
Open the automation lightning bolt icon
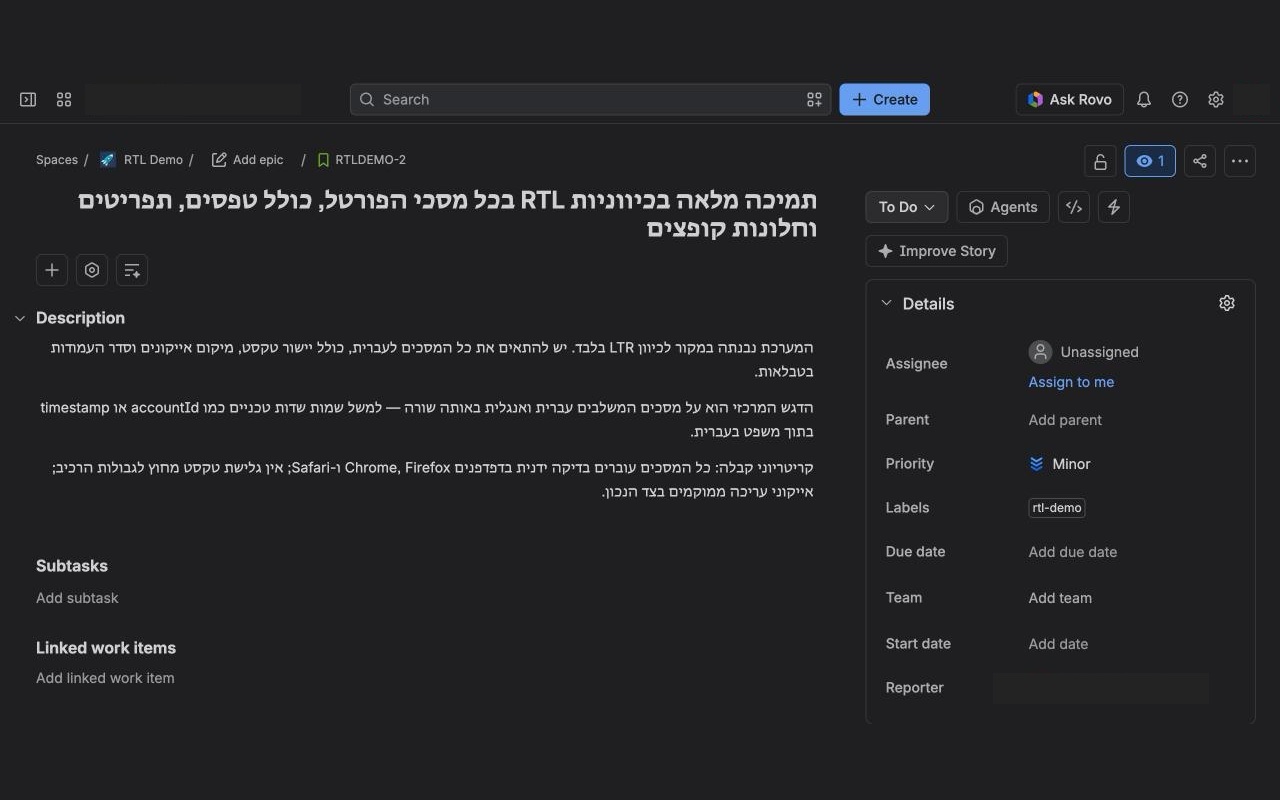pyautogui.click(x=1114, y=207)
